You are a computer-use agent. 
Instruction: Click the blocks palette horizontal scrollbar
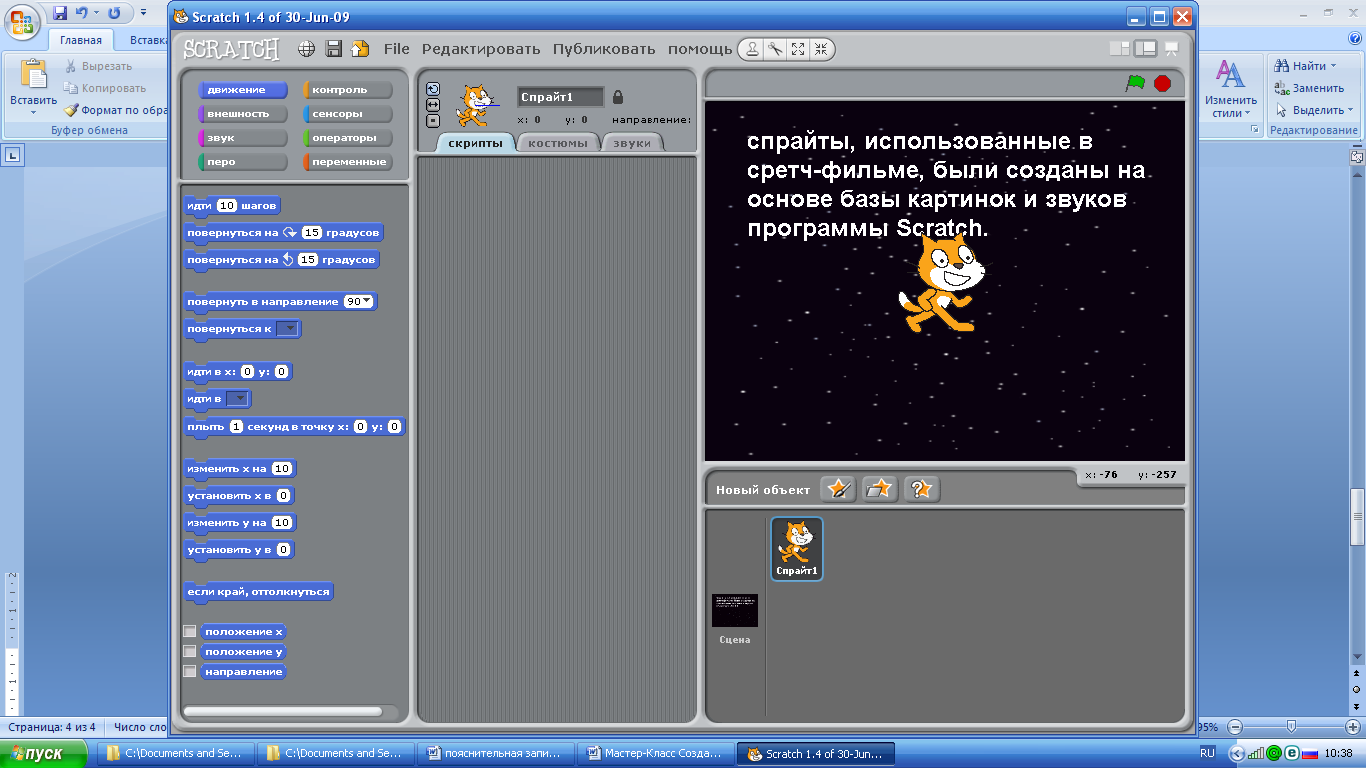[283, 712]
